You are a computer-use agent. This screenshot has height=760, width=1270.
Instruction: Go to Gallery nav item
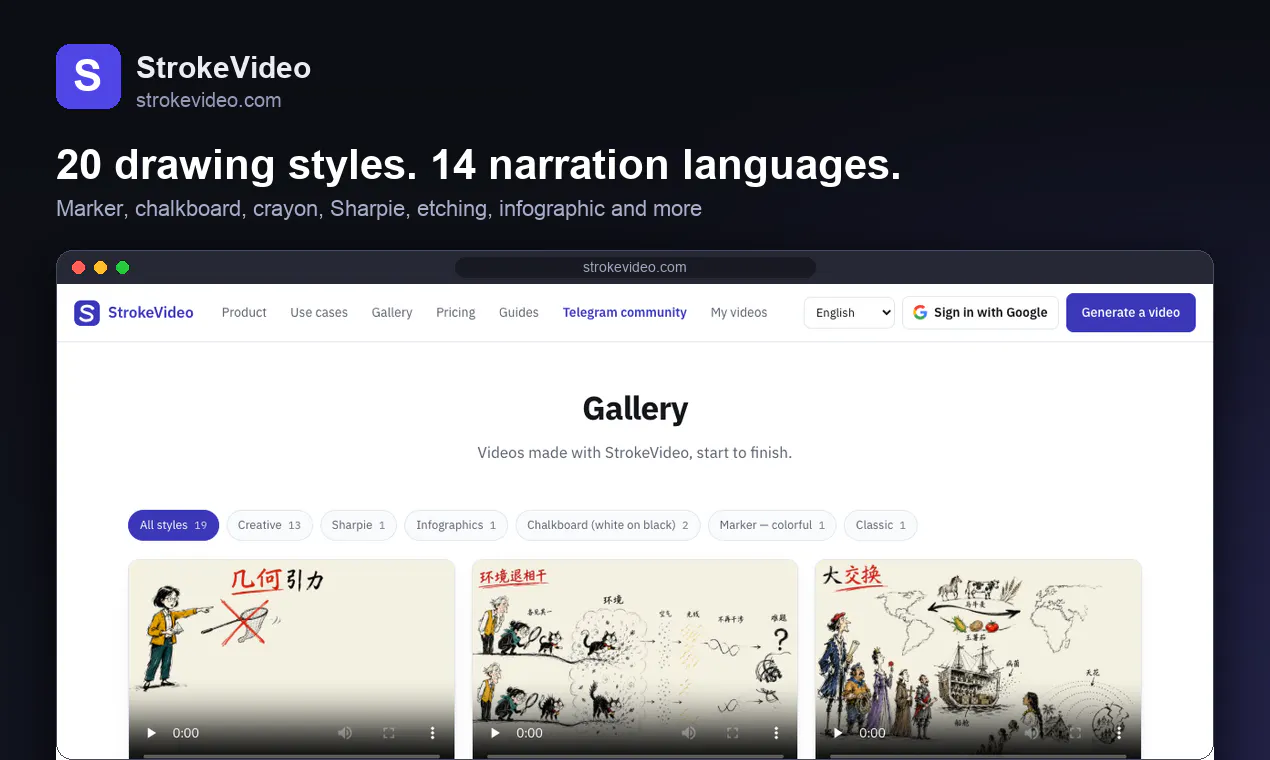click(x=392, y=313)
